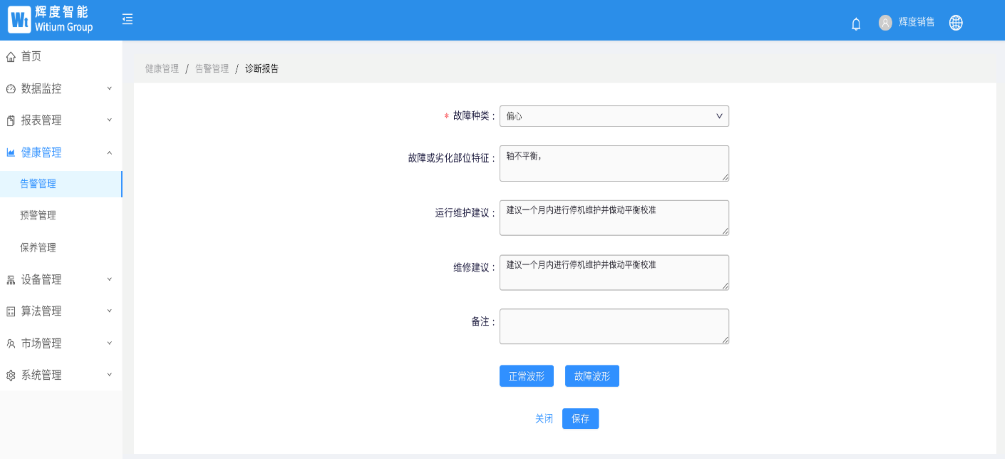
Task: Click the 关闭 close link
Action: [544, 419]
